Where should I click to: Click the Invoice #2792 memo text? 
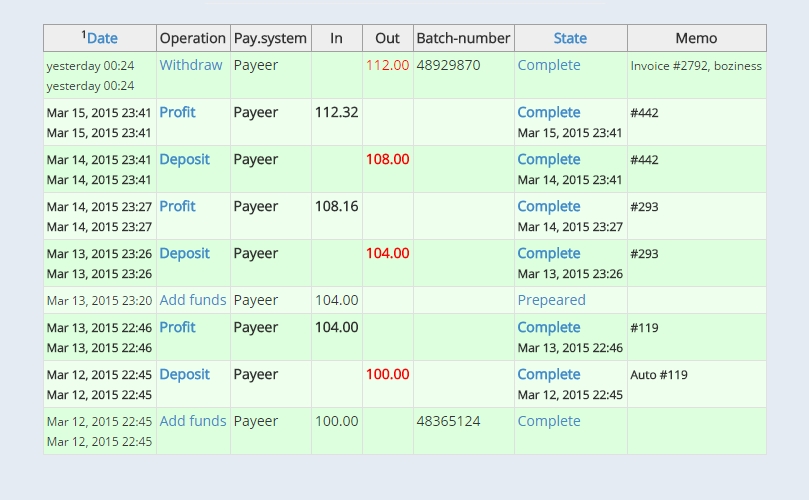695,66
